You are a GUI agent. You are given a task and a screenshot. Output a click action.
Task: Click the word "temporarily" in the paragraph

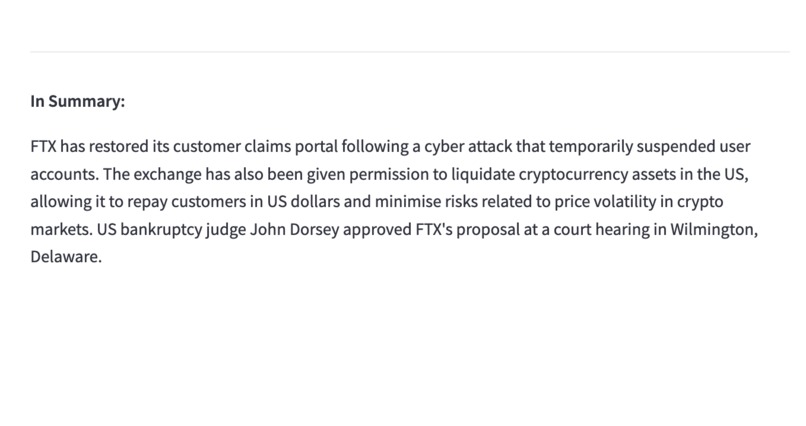pyautogui.click(x=583, y=146)
